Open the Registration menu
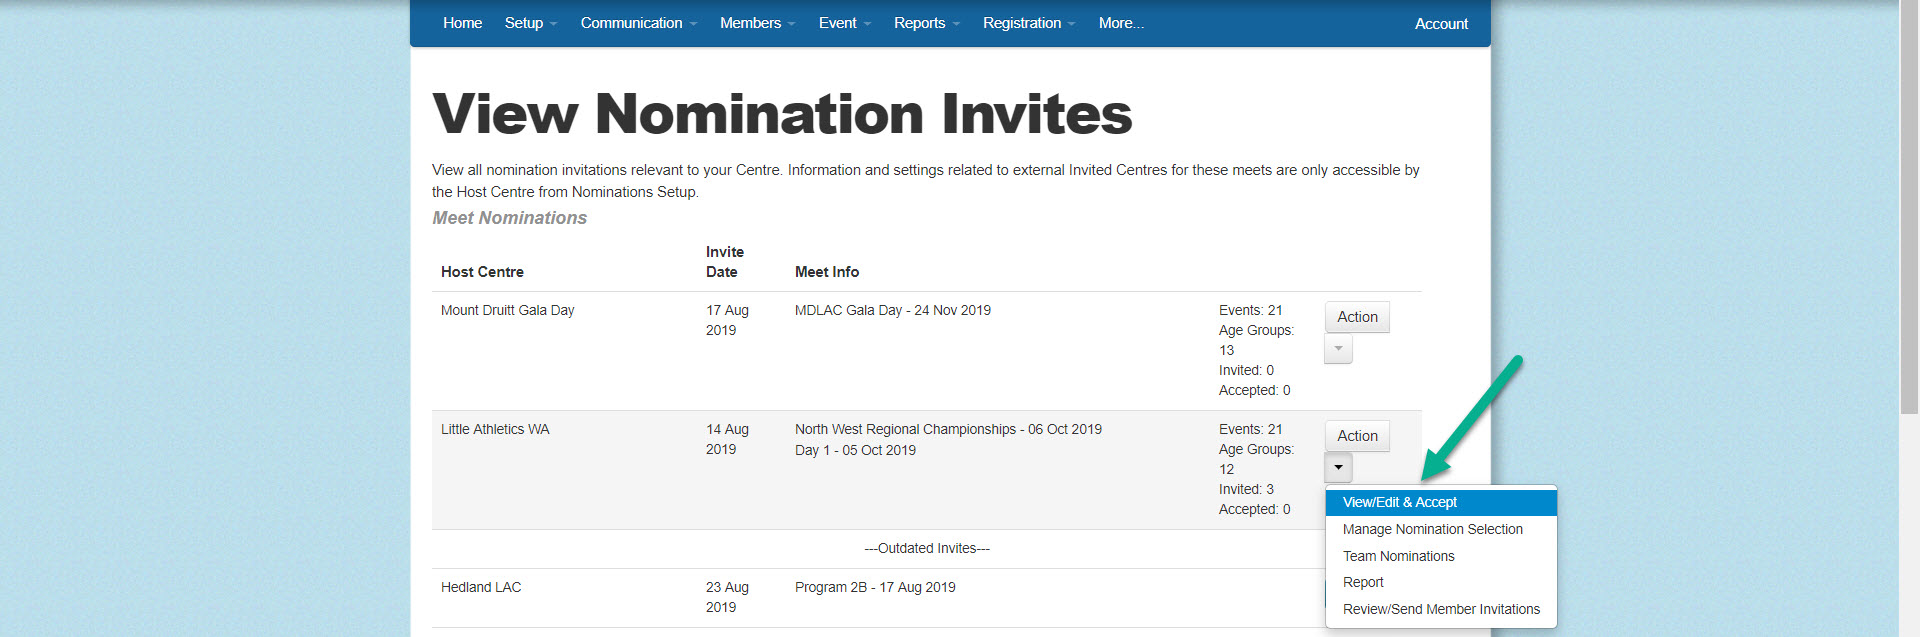Image resolution: width=1920 pixels, height=637 pixels. tap(1028, 23)
